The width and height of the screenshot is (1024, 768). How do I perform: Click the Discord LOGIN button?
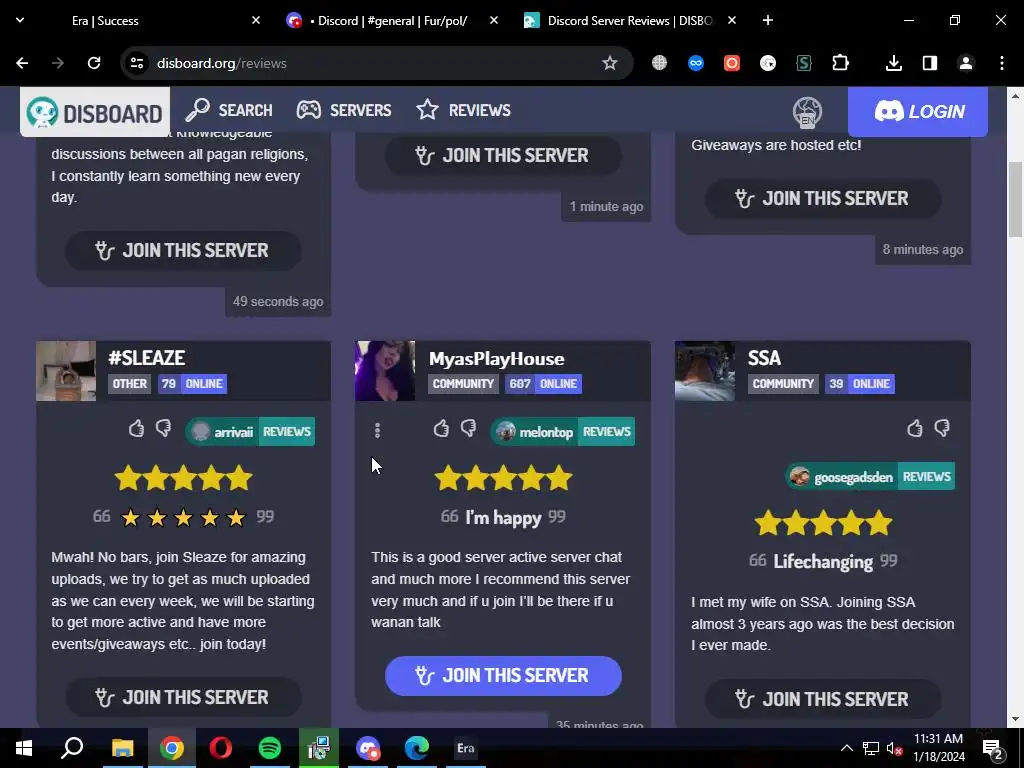(918, 112)
